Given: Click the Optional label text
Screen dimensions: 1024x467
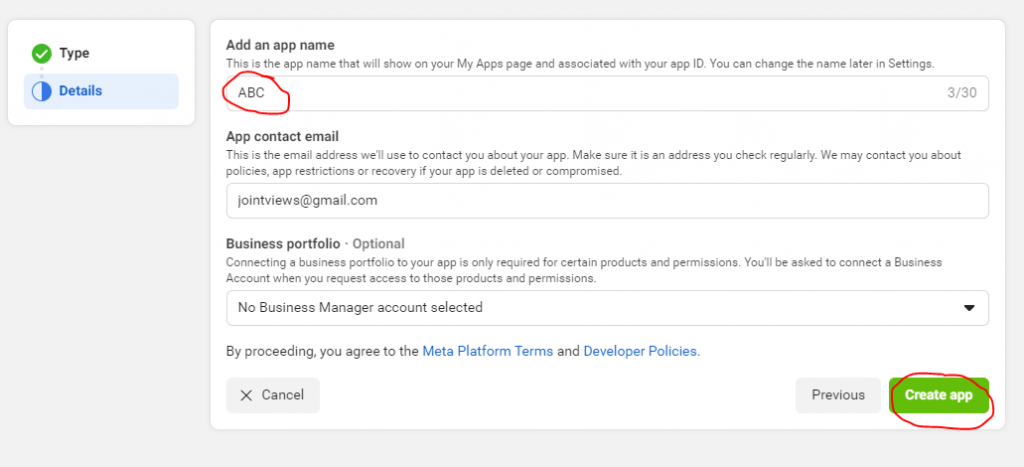Looking at the screenshot, I should (x=379, y=244).
